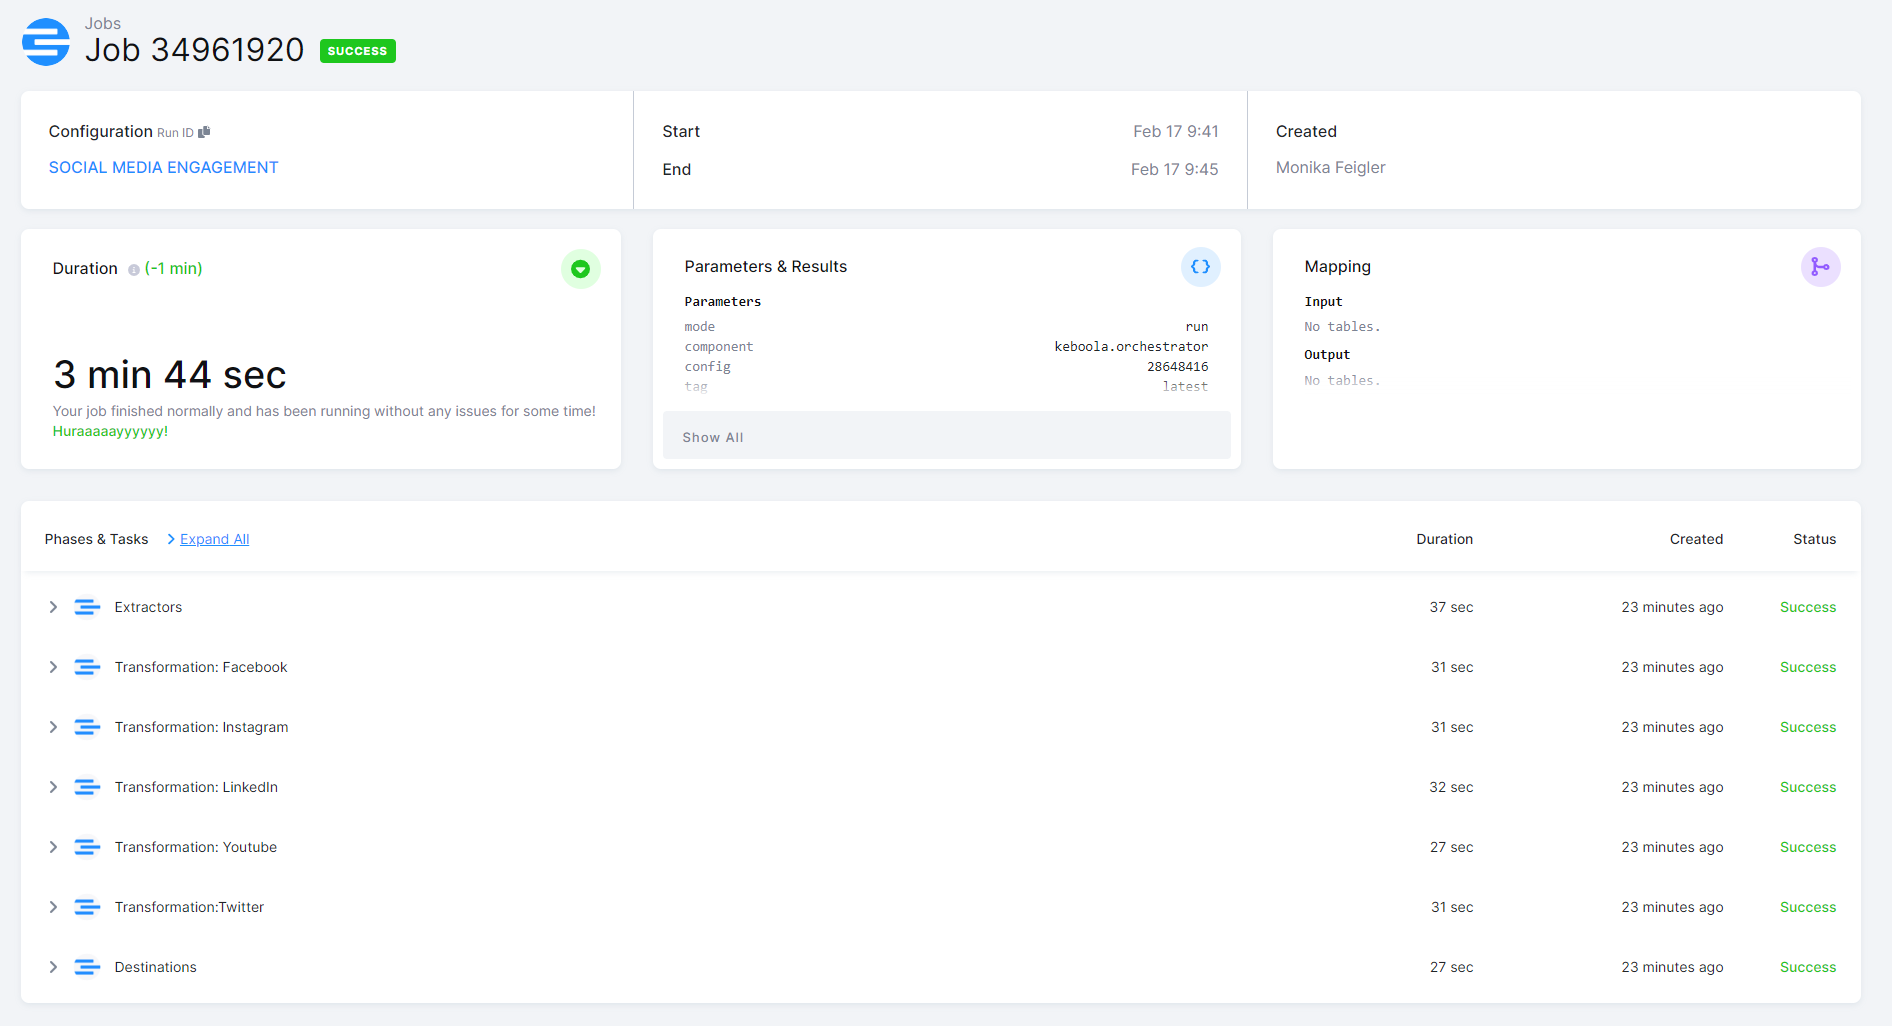Open the Parameters & Results braces icon
This screenshot has height=1026, width=1892.
(1200, 267)
